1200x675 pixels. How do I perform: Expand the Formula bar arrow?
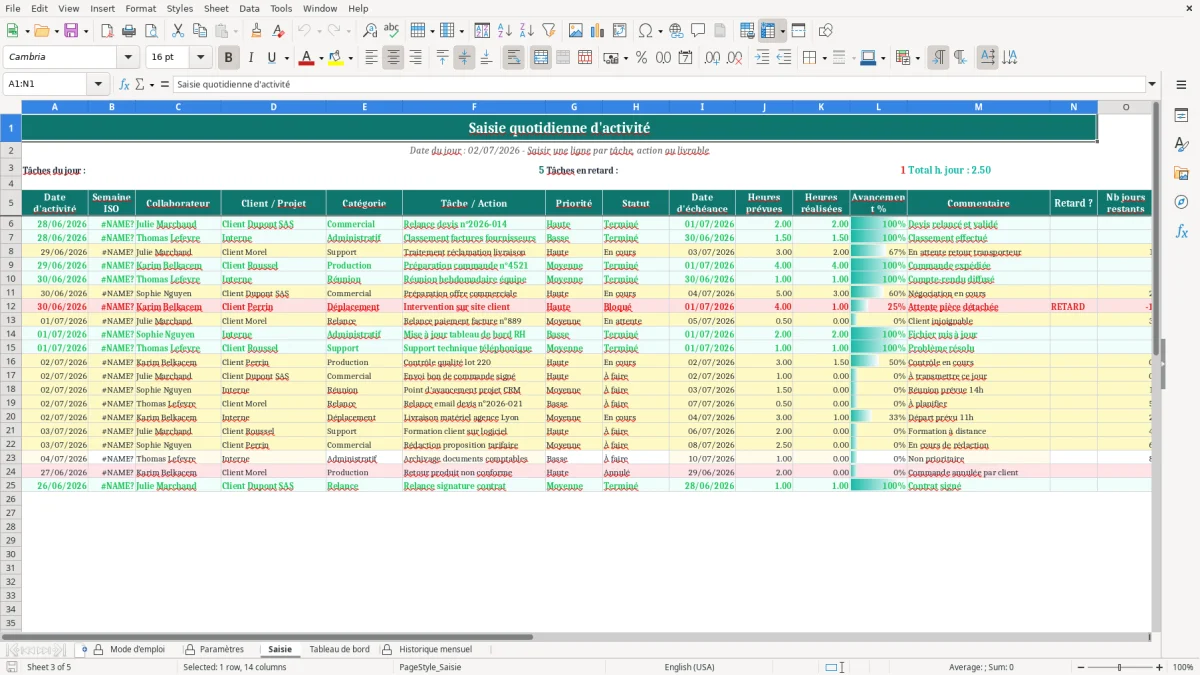click(1152, 85)
